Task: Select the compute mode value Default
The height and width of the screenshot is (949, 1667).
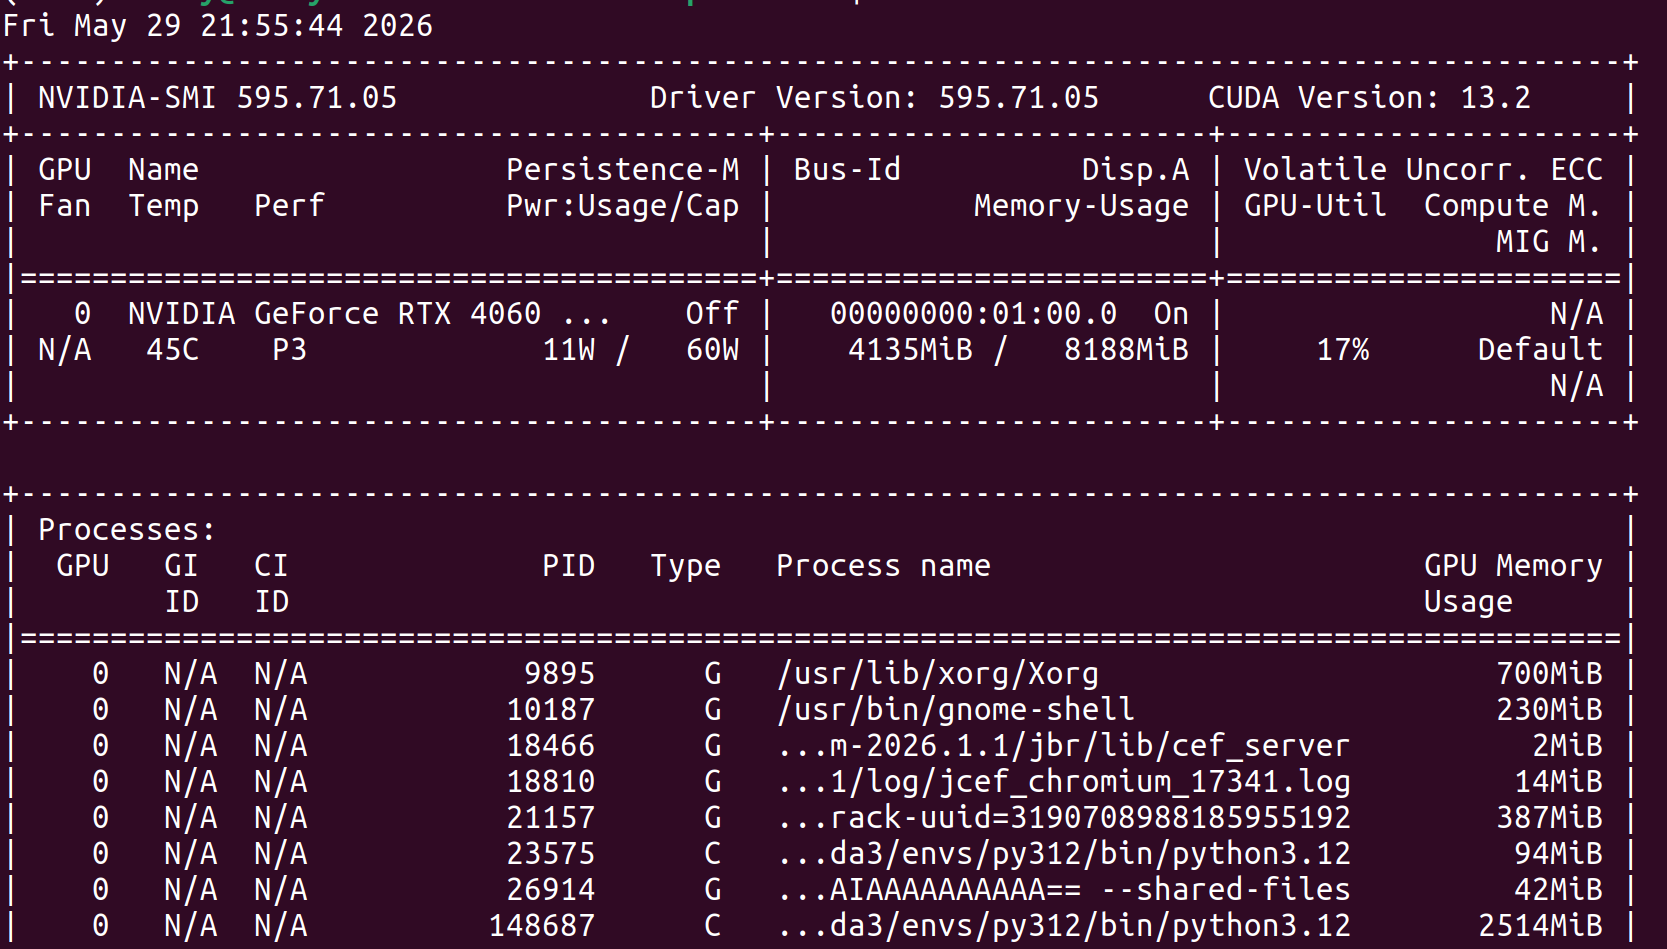Action: point(1540,350)
